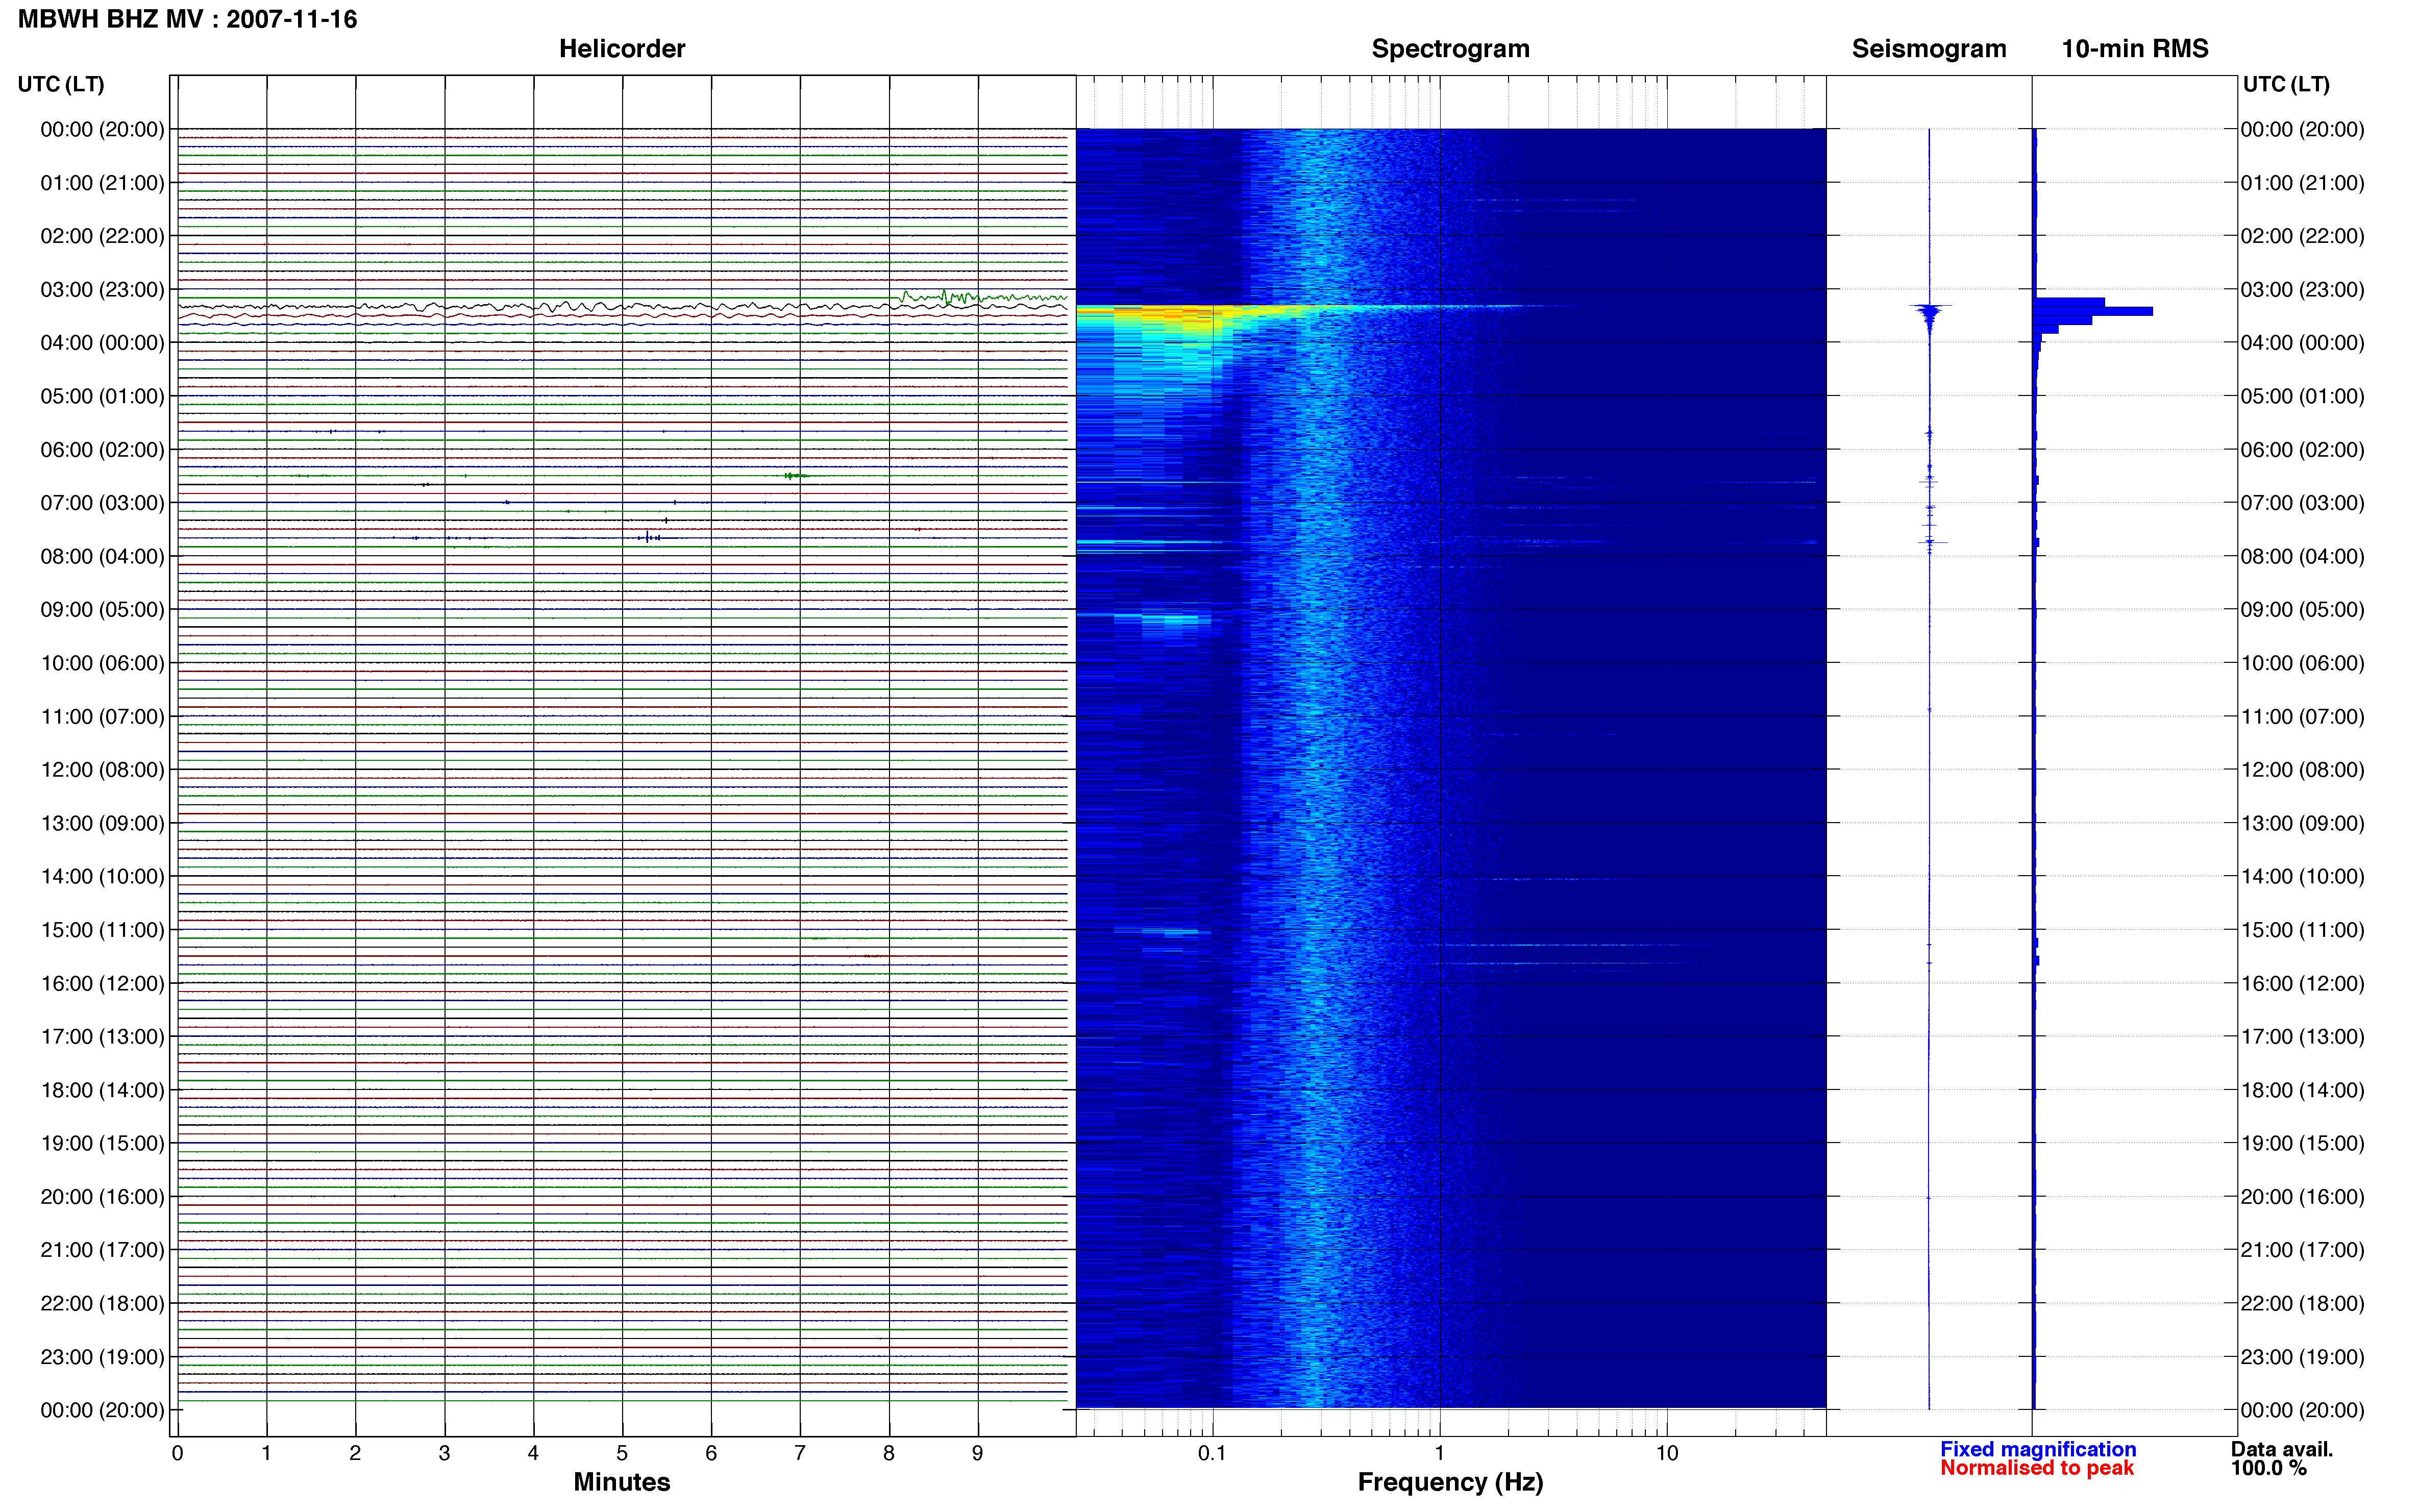
Task: Click '06:00 (02:00)' on the Helicorder time axis
Action: pos(102,450)
